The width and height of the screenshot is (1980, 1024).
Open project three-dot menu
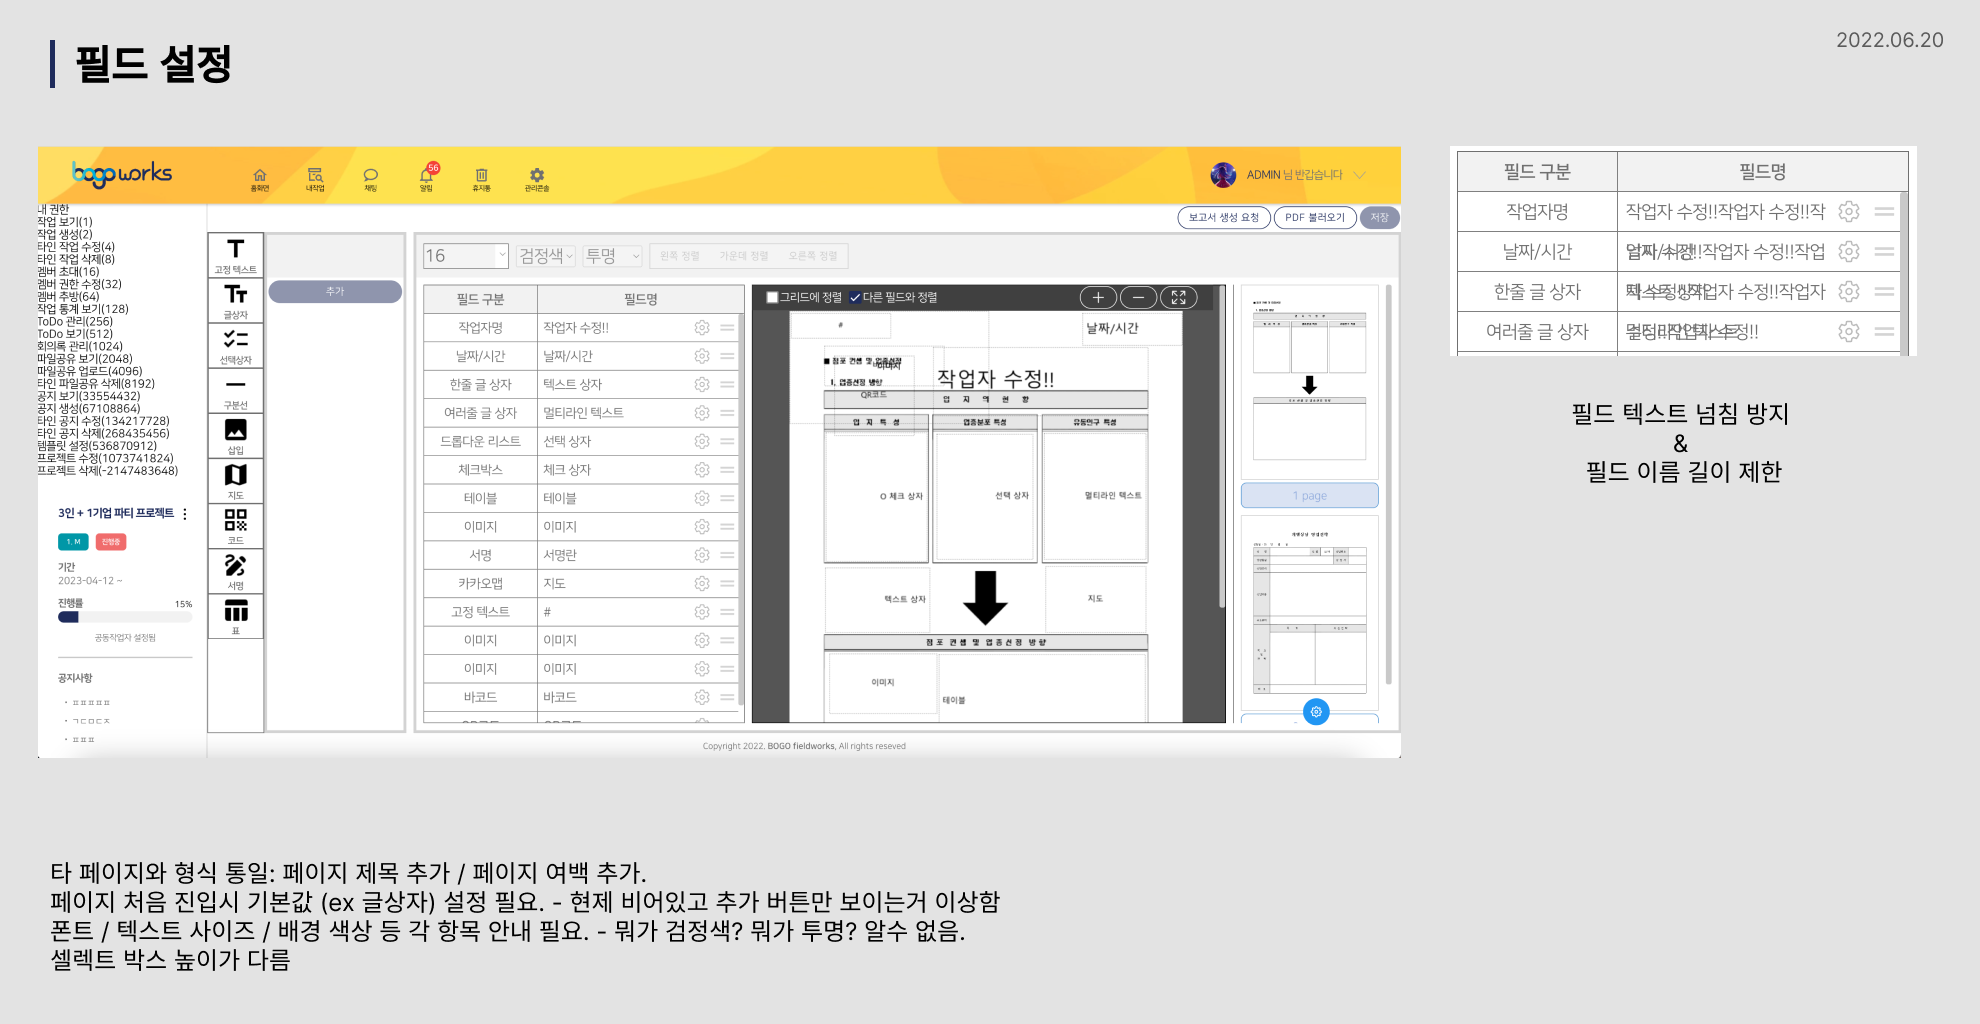coord(185,514)
